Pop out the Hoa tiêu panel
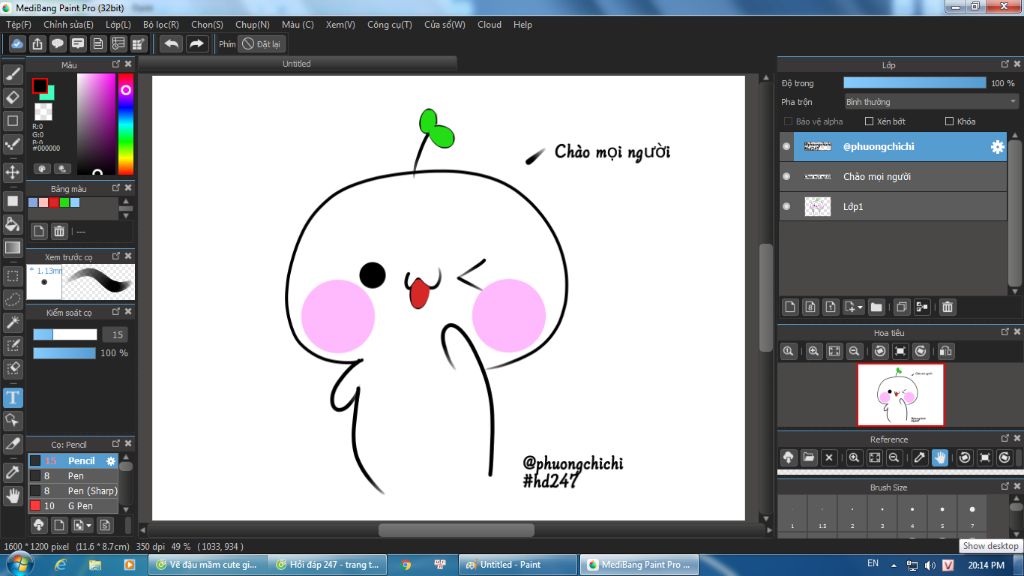Screen dimensions: 1024x576 (1004, 332)
